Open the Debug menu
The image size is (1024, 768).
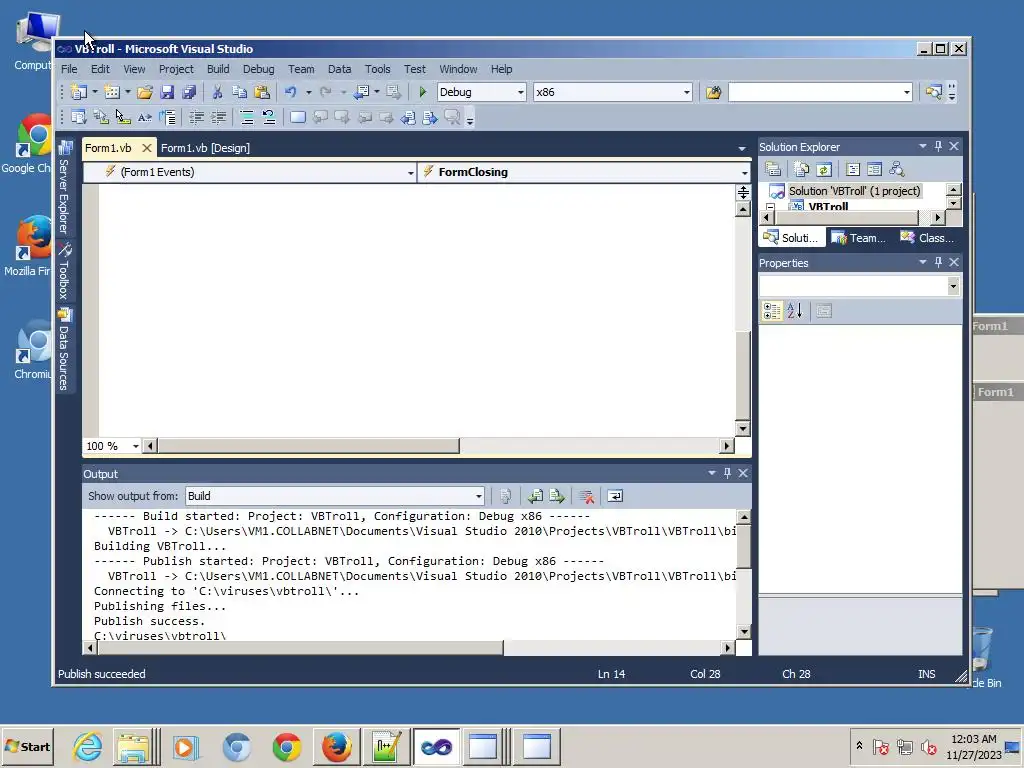(259, 69)
